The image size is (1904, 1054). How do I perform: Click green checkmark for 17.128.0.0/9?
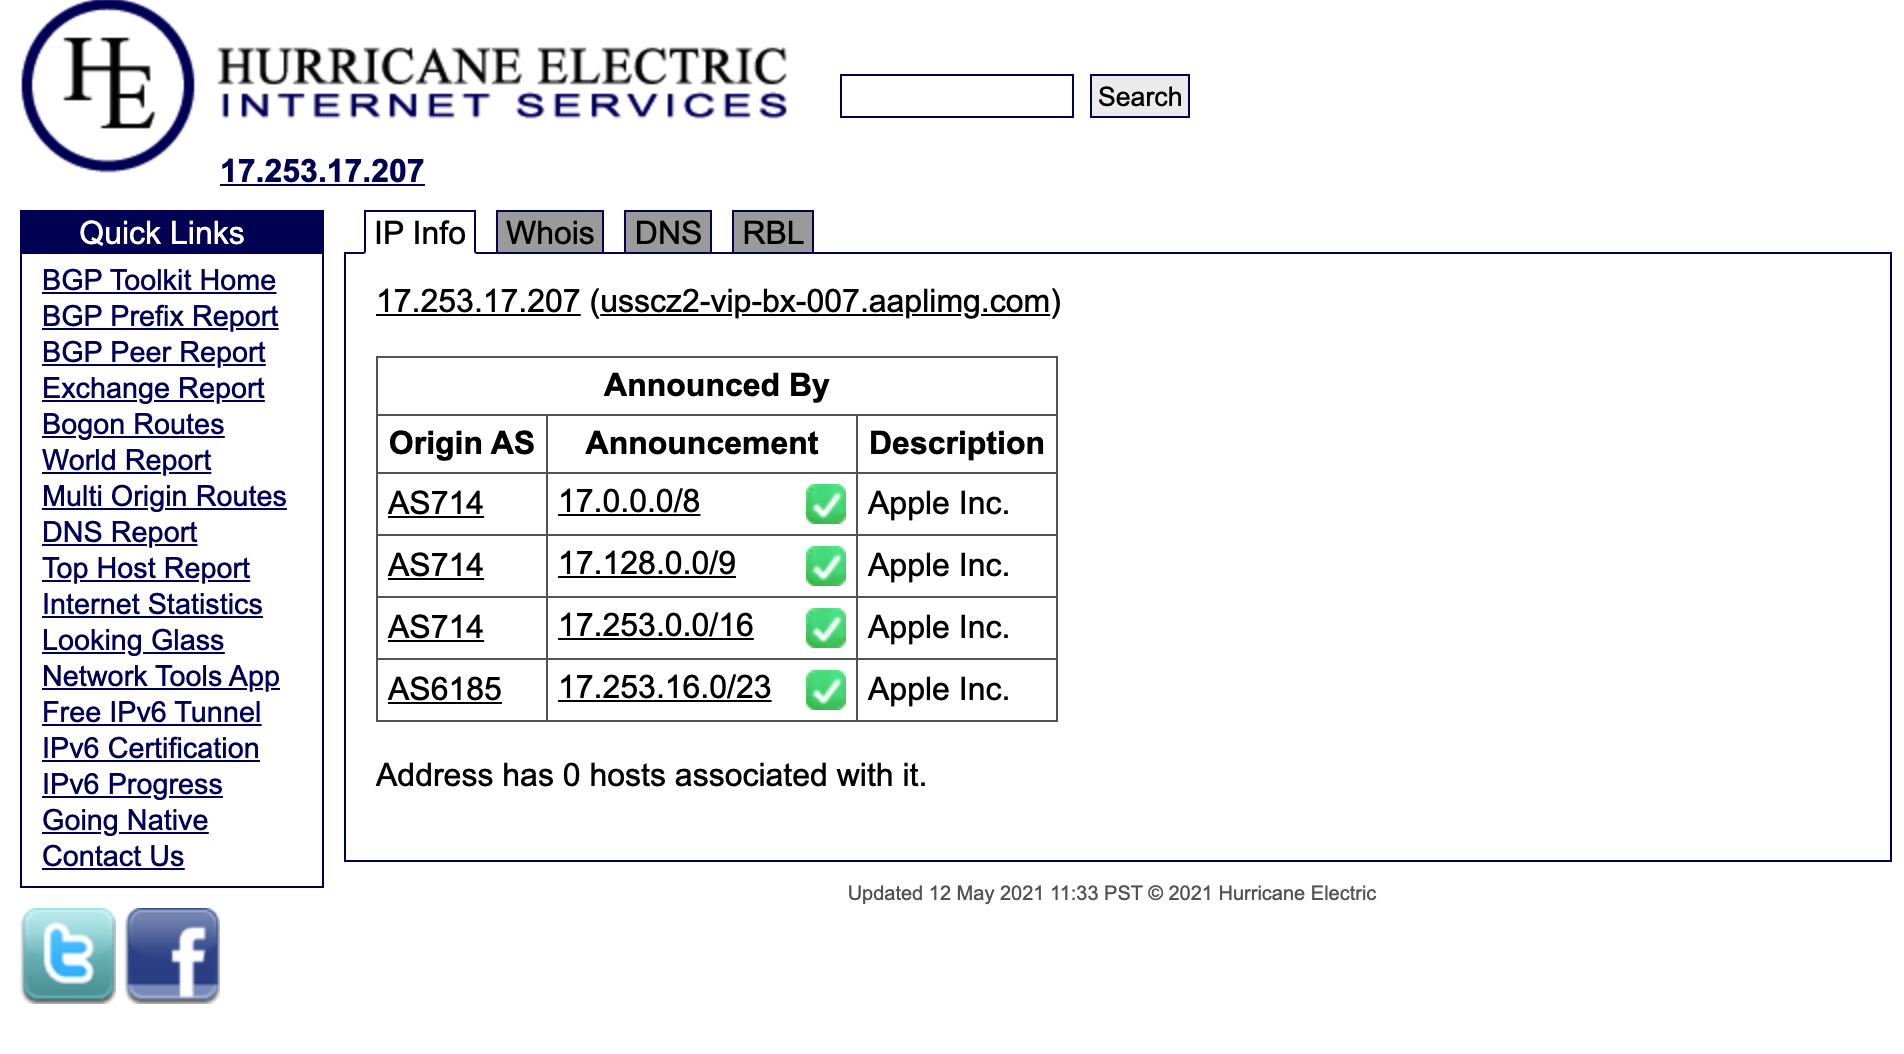pos(826,566)
